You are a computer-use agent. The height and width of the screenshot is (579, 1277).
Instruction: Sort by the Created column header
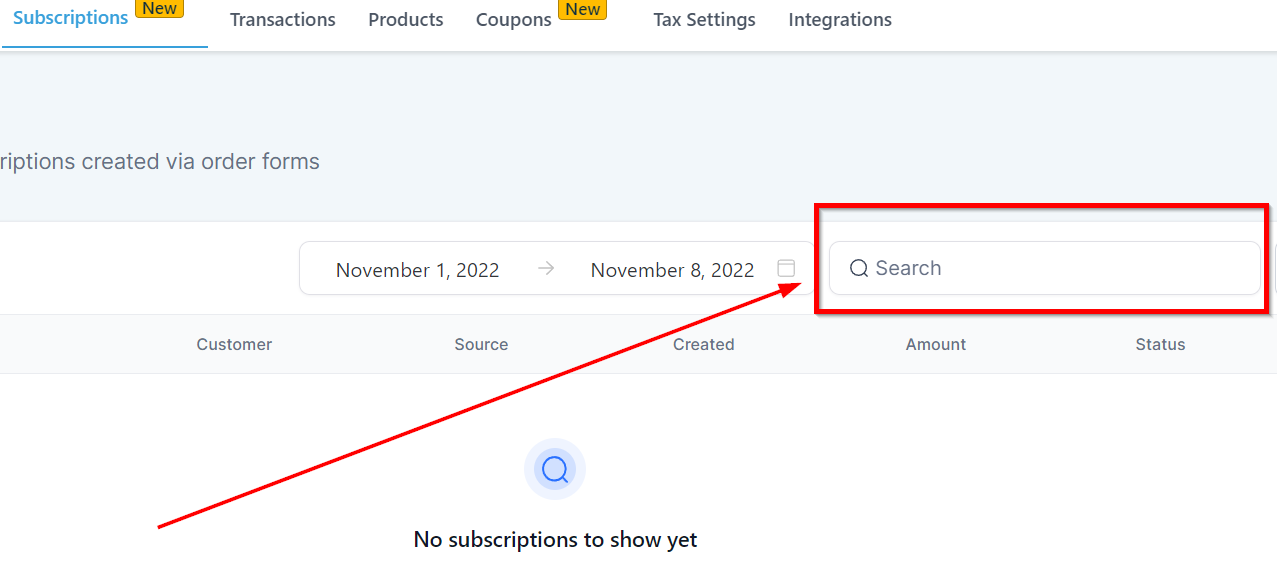click(x=703, y=344)
